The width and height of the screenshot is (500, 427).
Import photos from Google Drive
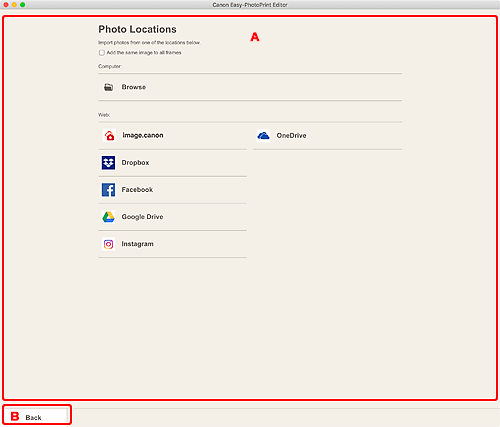(172, 217)
